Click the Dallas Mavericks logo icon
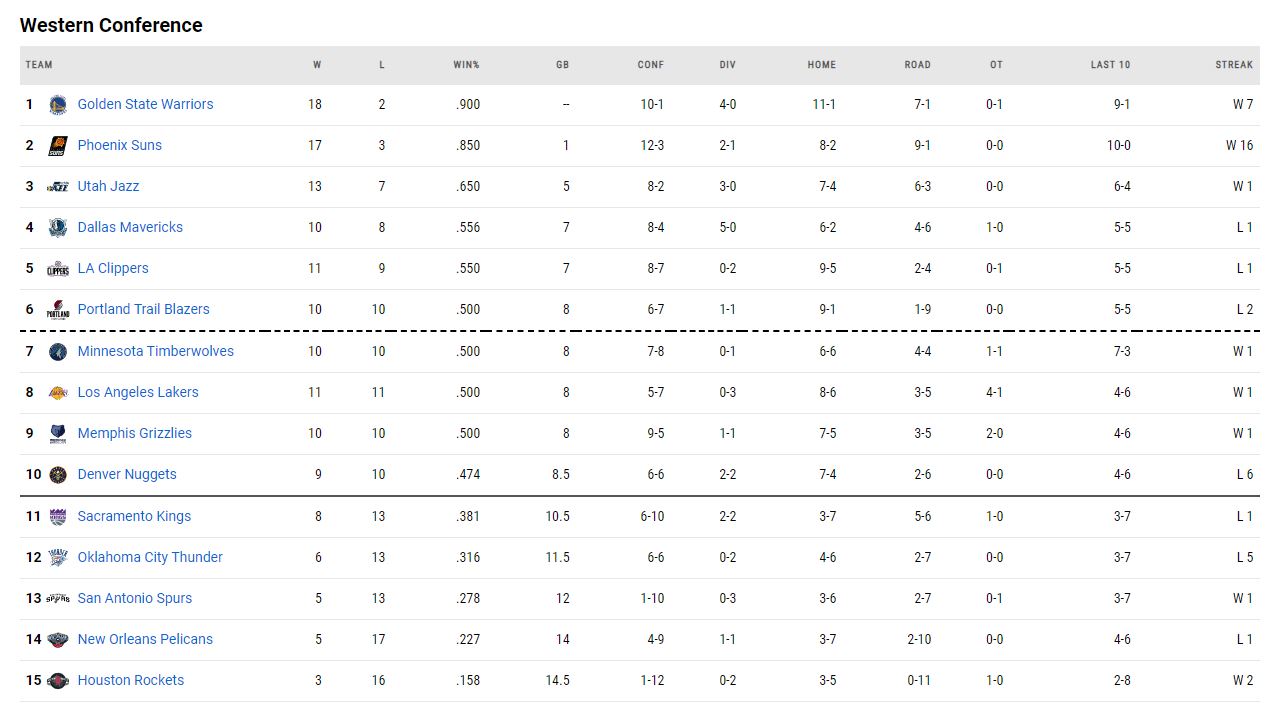The width and height of the screenshot is (1278, 726). pos(58,228)
